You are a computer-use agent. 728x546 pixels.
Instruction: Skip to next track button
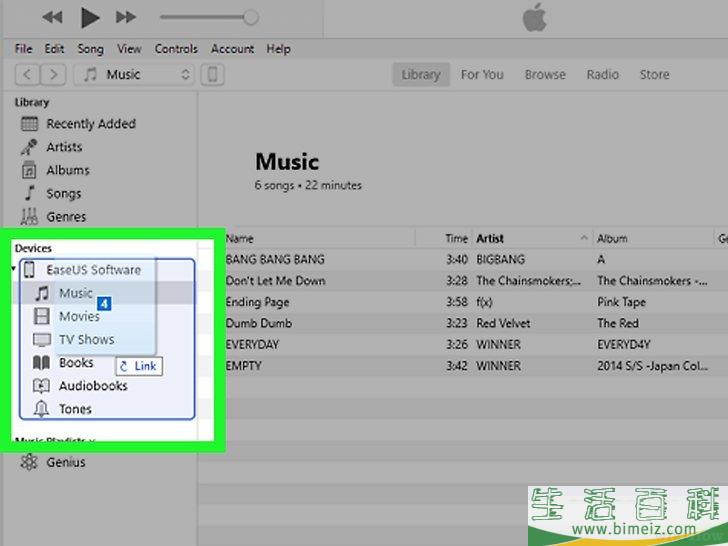tap(126, 18)
